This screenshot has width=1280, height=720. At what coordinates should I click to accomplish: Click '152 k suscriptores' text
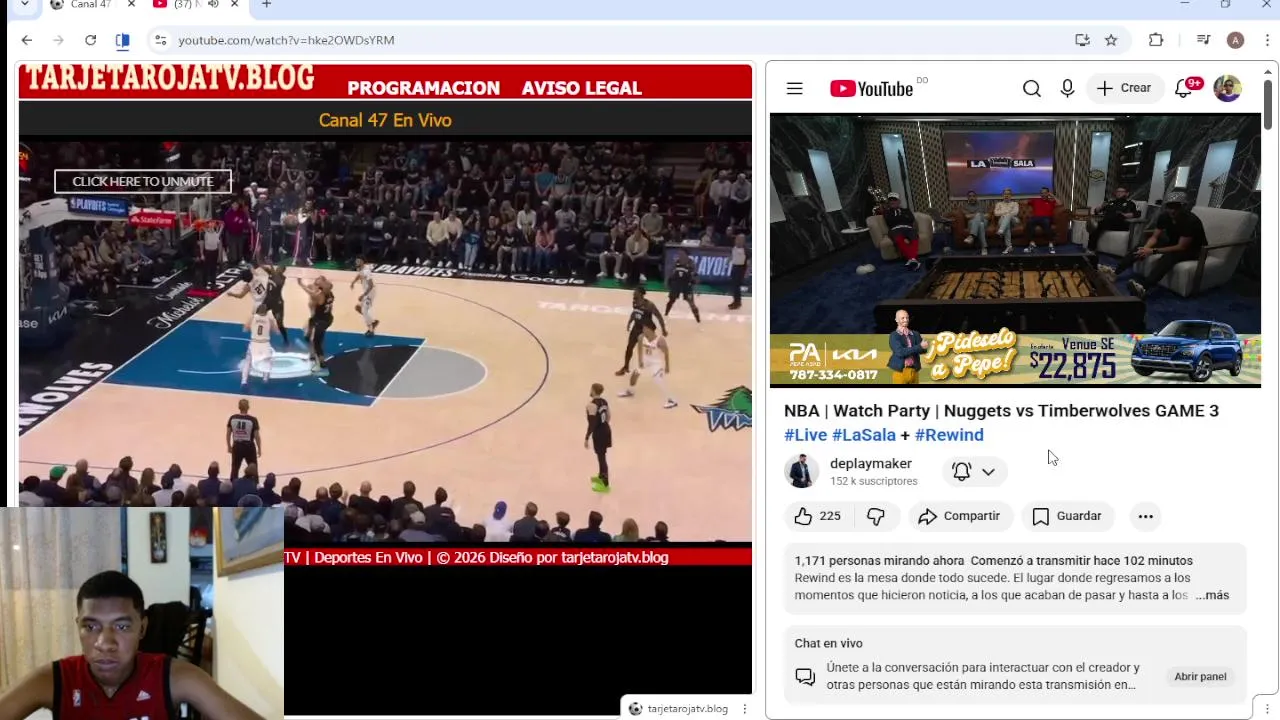pyautogui.click(x=873, y=481)
